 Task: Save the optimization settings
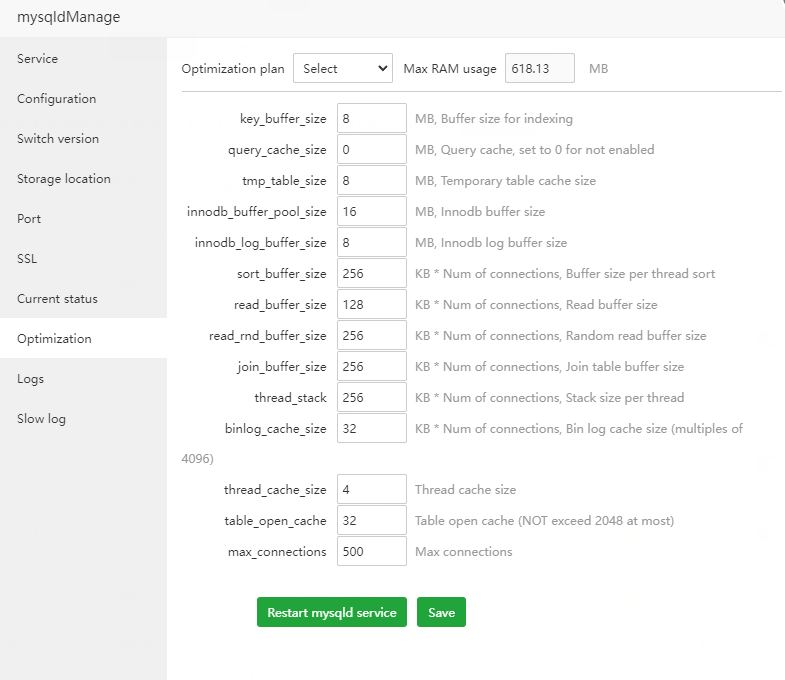pos(441,613)
